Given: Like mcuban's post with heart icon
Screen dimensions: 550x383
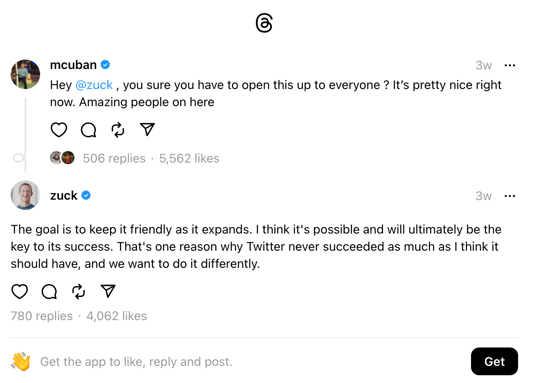Looking at the screenshot, I should [x=59, y=130].
